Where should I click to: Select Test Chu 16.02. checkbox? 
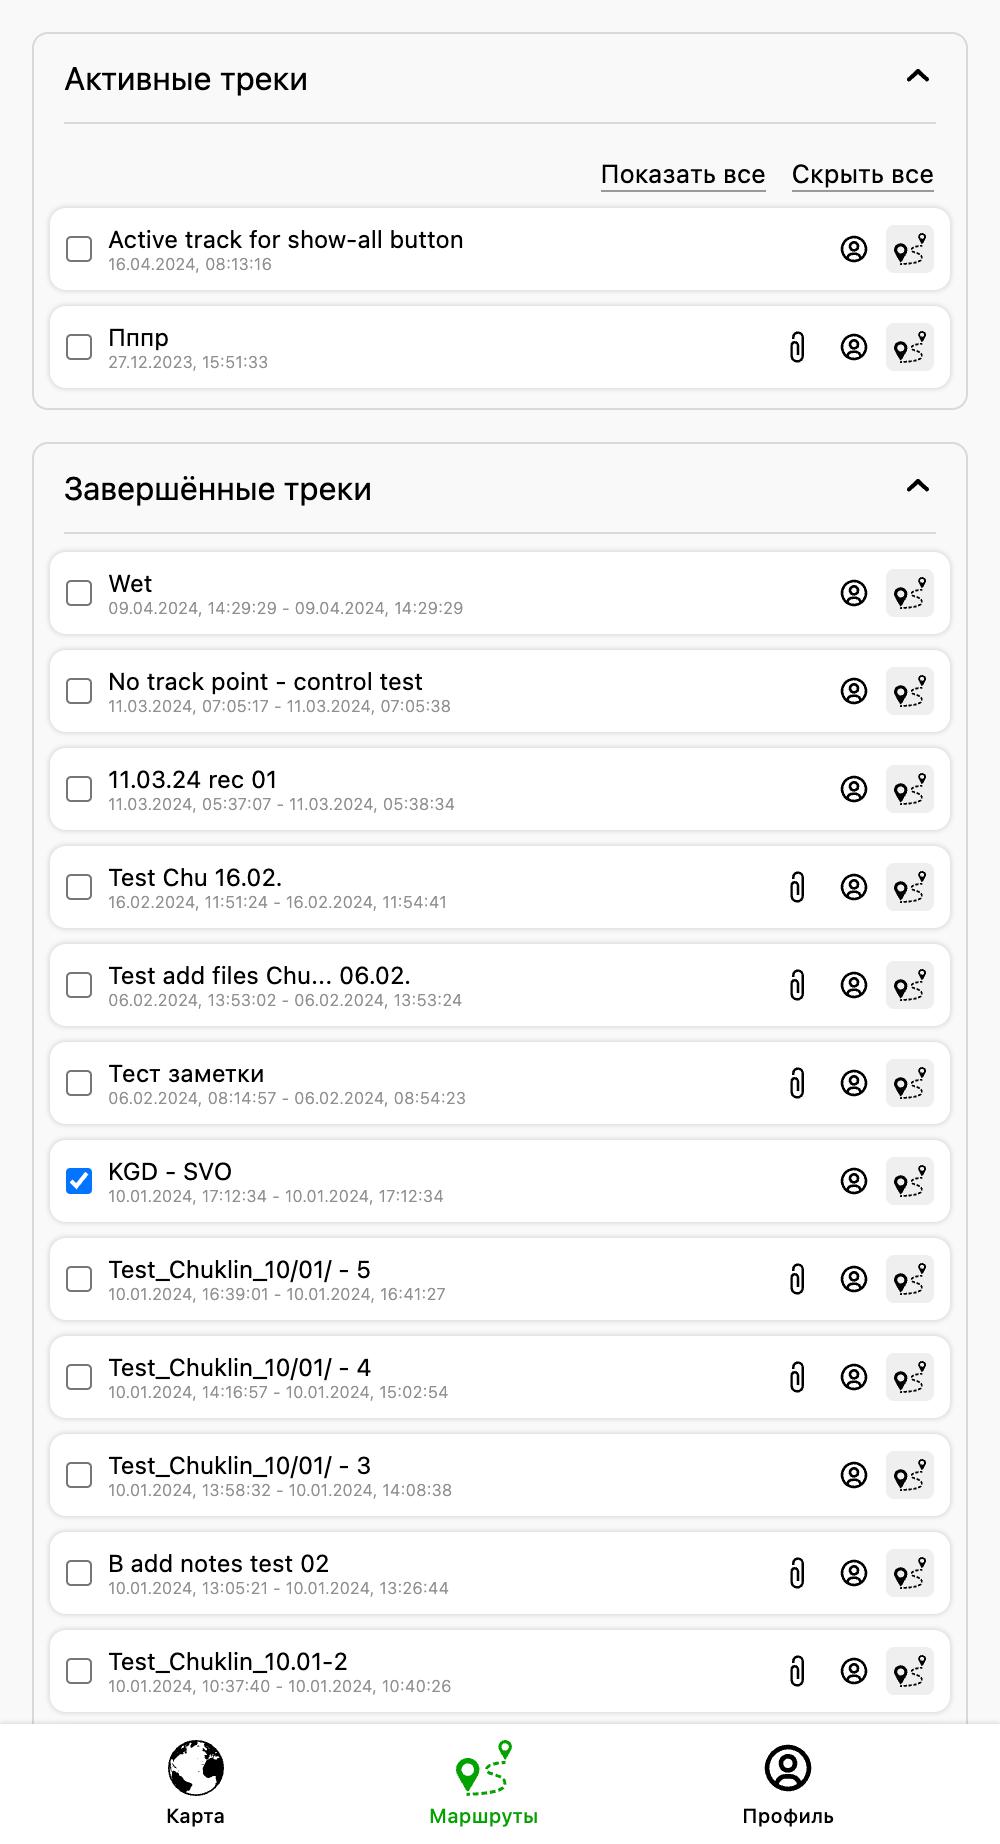coord(79,887)
